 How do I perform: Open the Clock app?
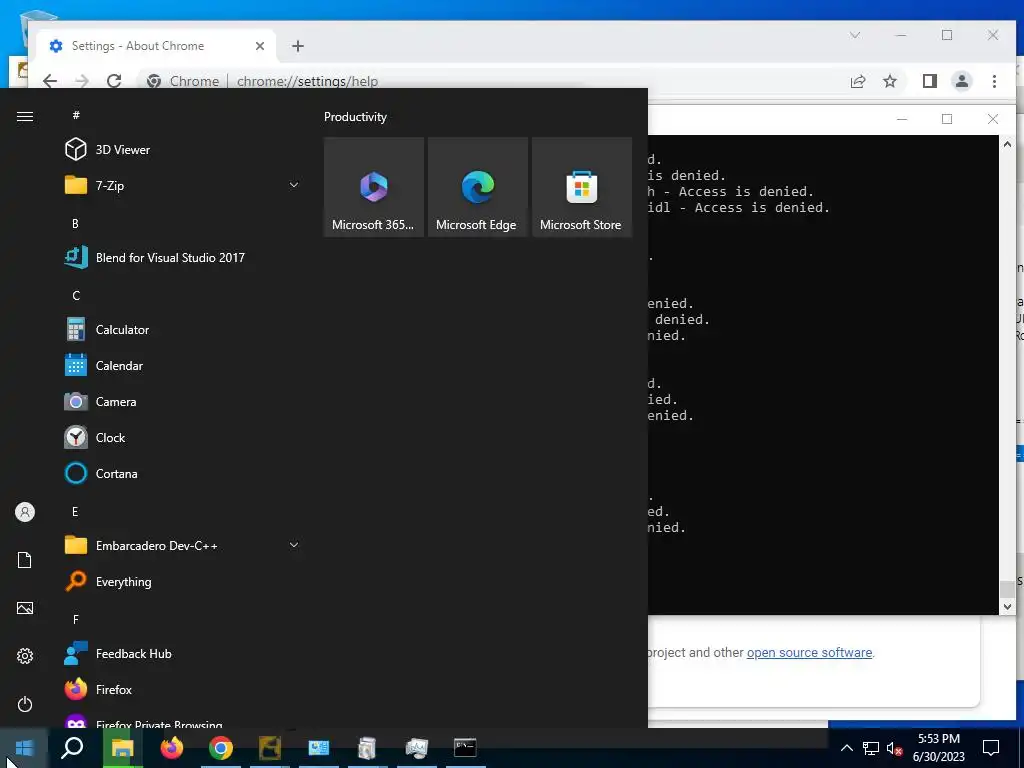coord(183,438)
